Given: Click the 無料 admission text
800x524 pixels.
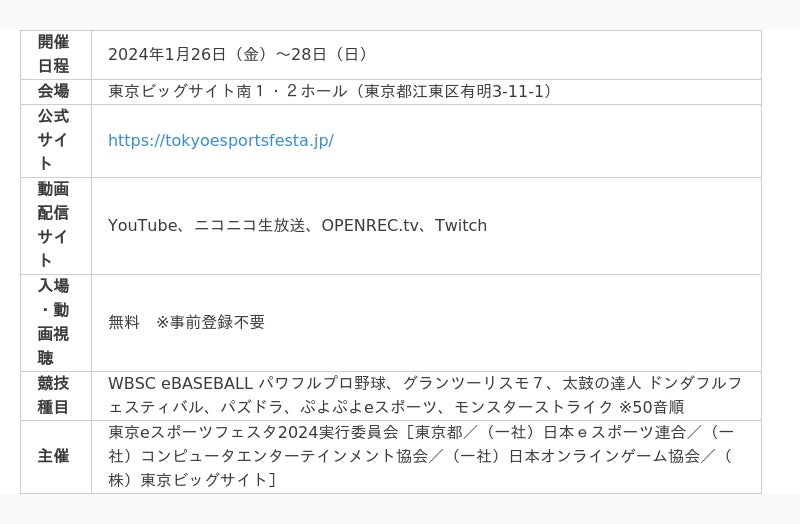Looking at the screenshot, I should [x=124, y=323].
